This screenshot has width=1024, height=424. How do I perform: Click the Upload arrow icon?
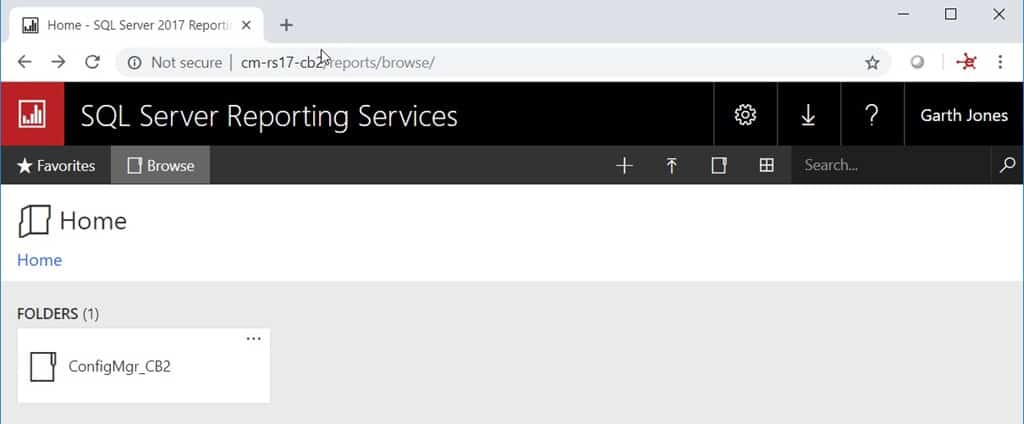tap(672, 166)
